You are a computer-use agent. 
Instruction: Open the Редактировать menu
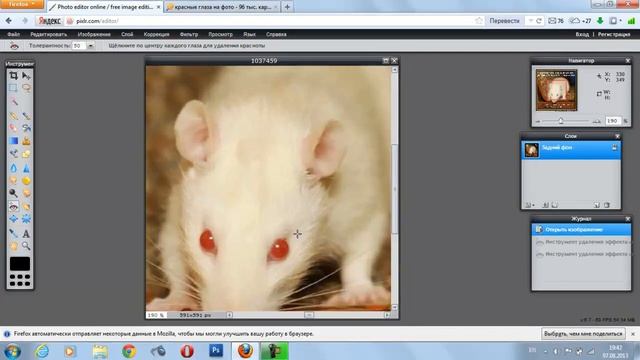point(49,34)
